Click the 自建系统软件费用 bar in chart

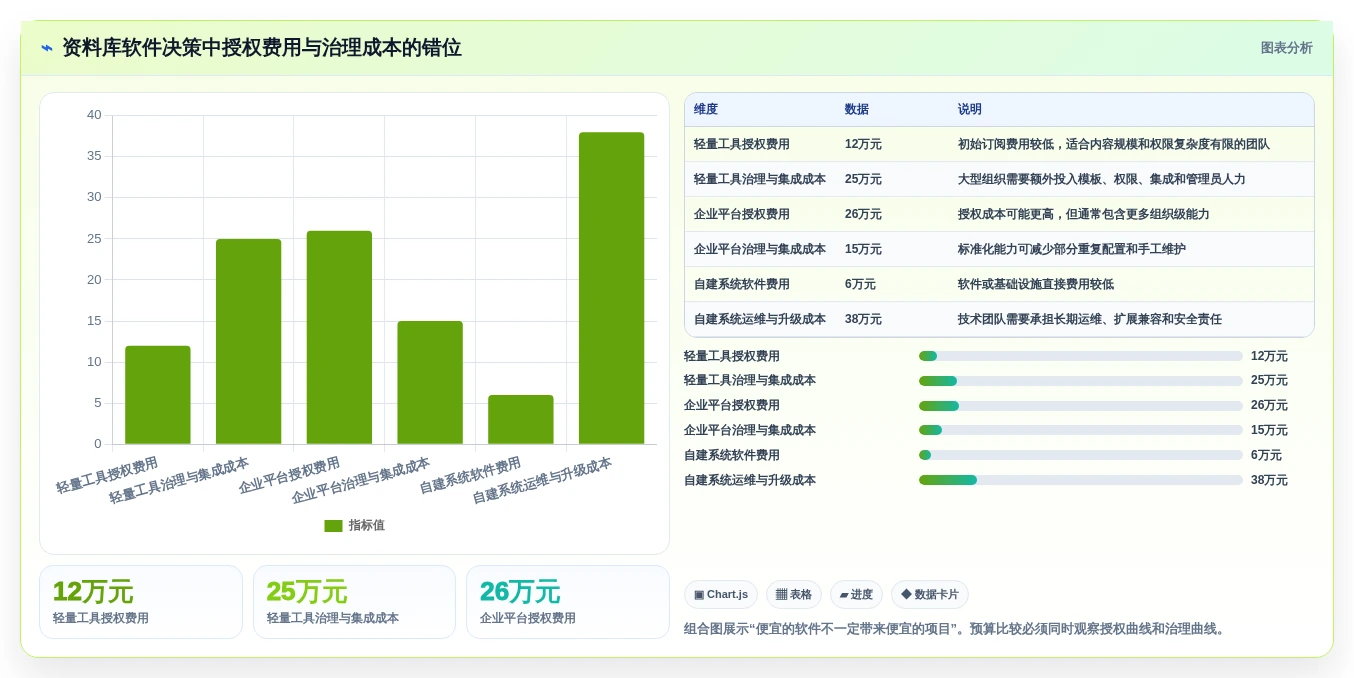521,419
